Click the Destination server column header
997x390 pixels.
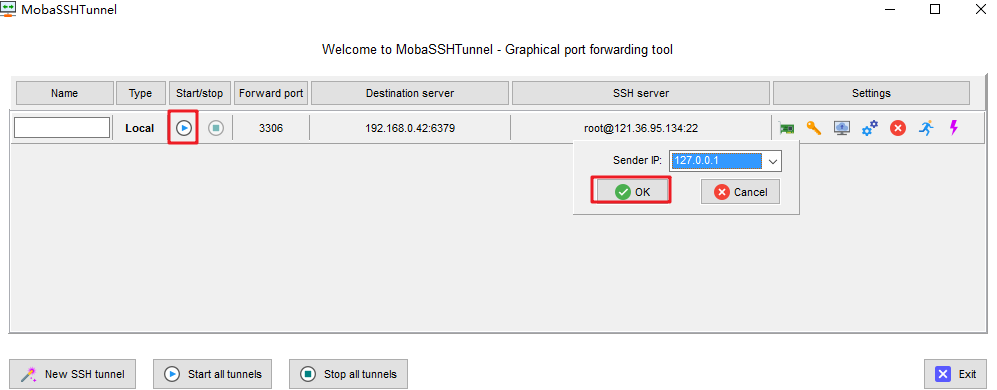pos(410,93)
